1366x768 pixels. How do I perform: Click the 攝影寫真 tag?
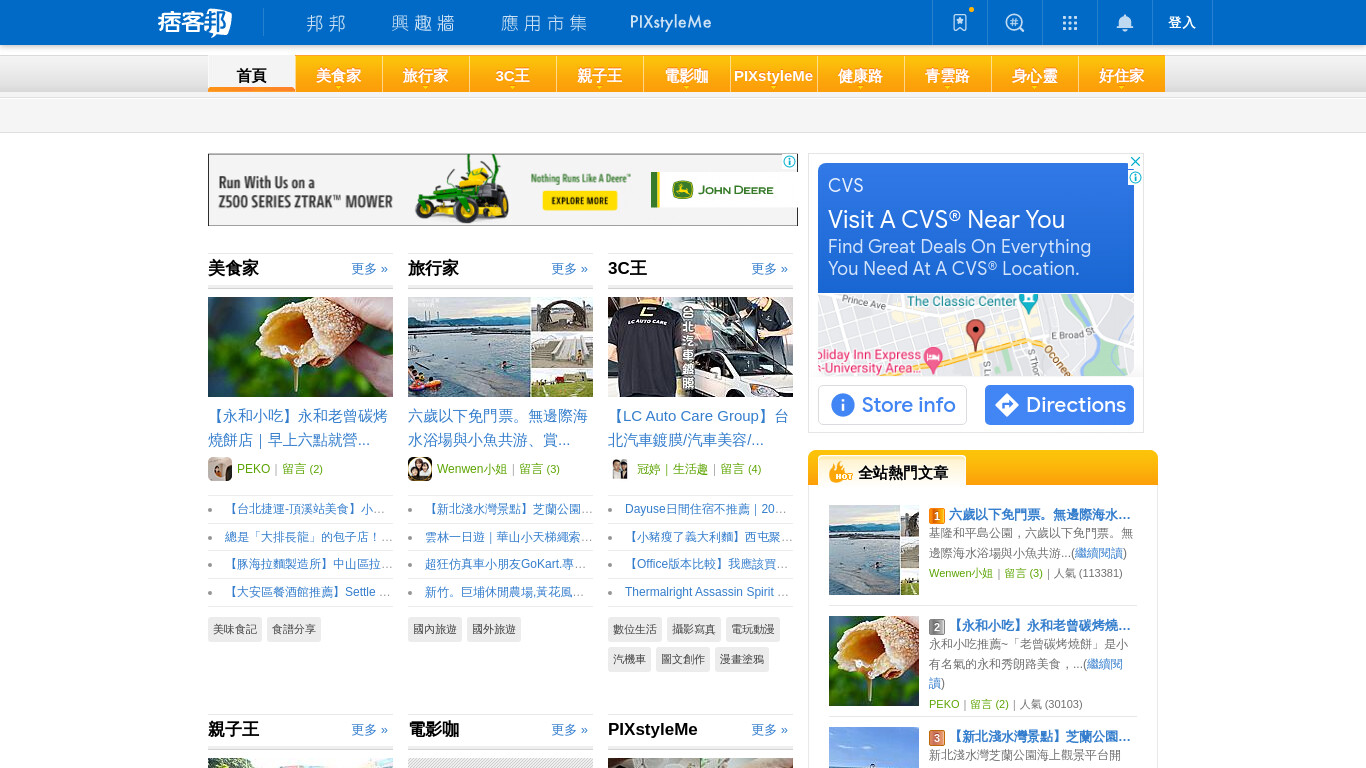[x=694, y=630]
